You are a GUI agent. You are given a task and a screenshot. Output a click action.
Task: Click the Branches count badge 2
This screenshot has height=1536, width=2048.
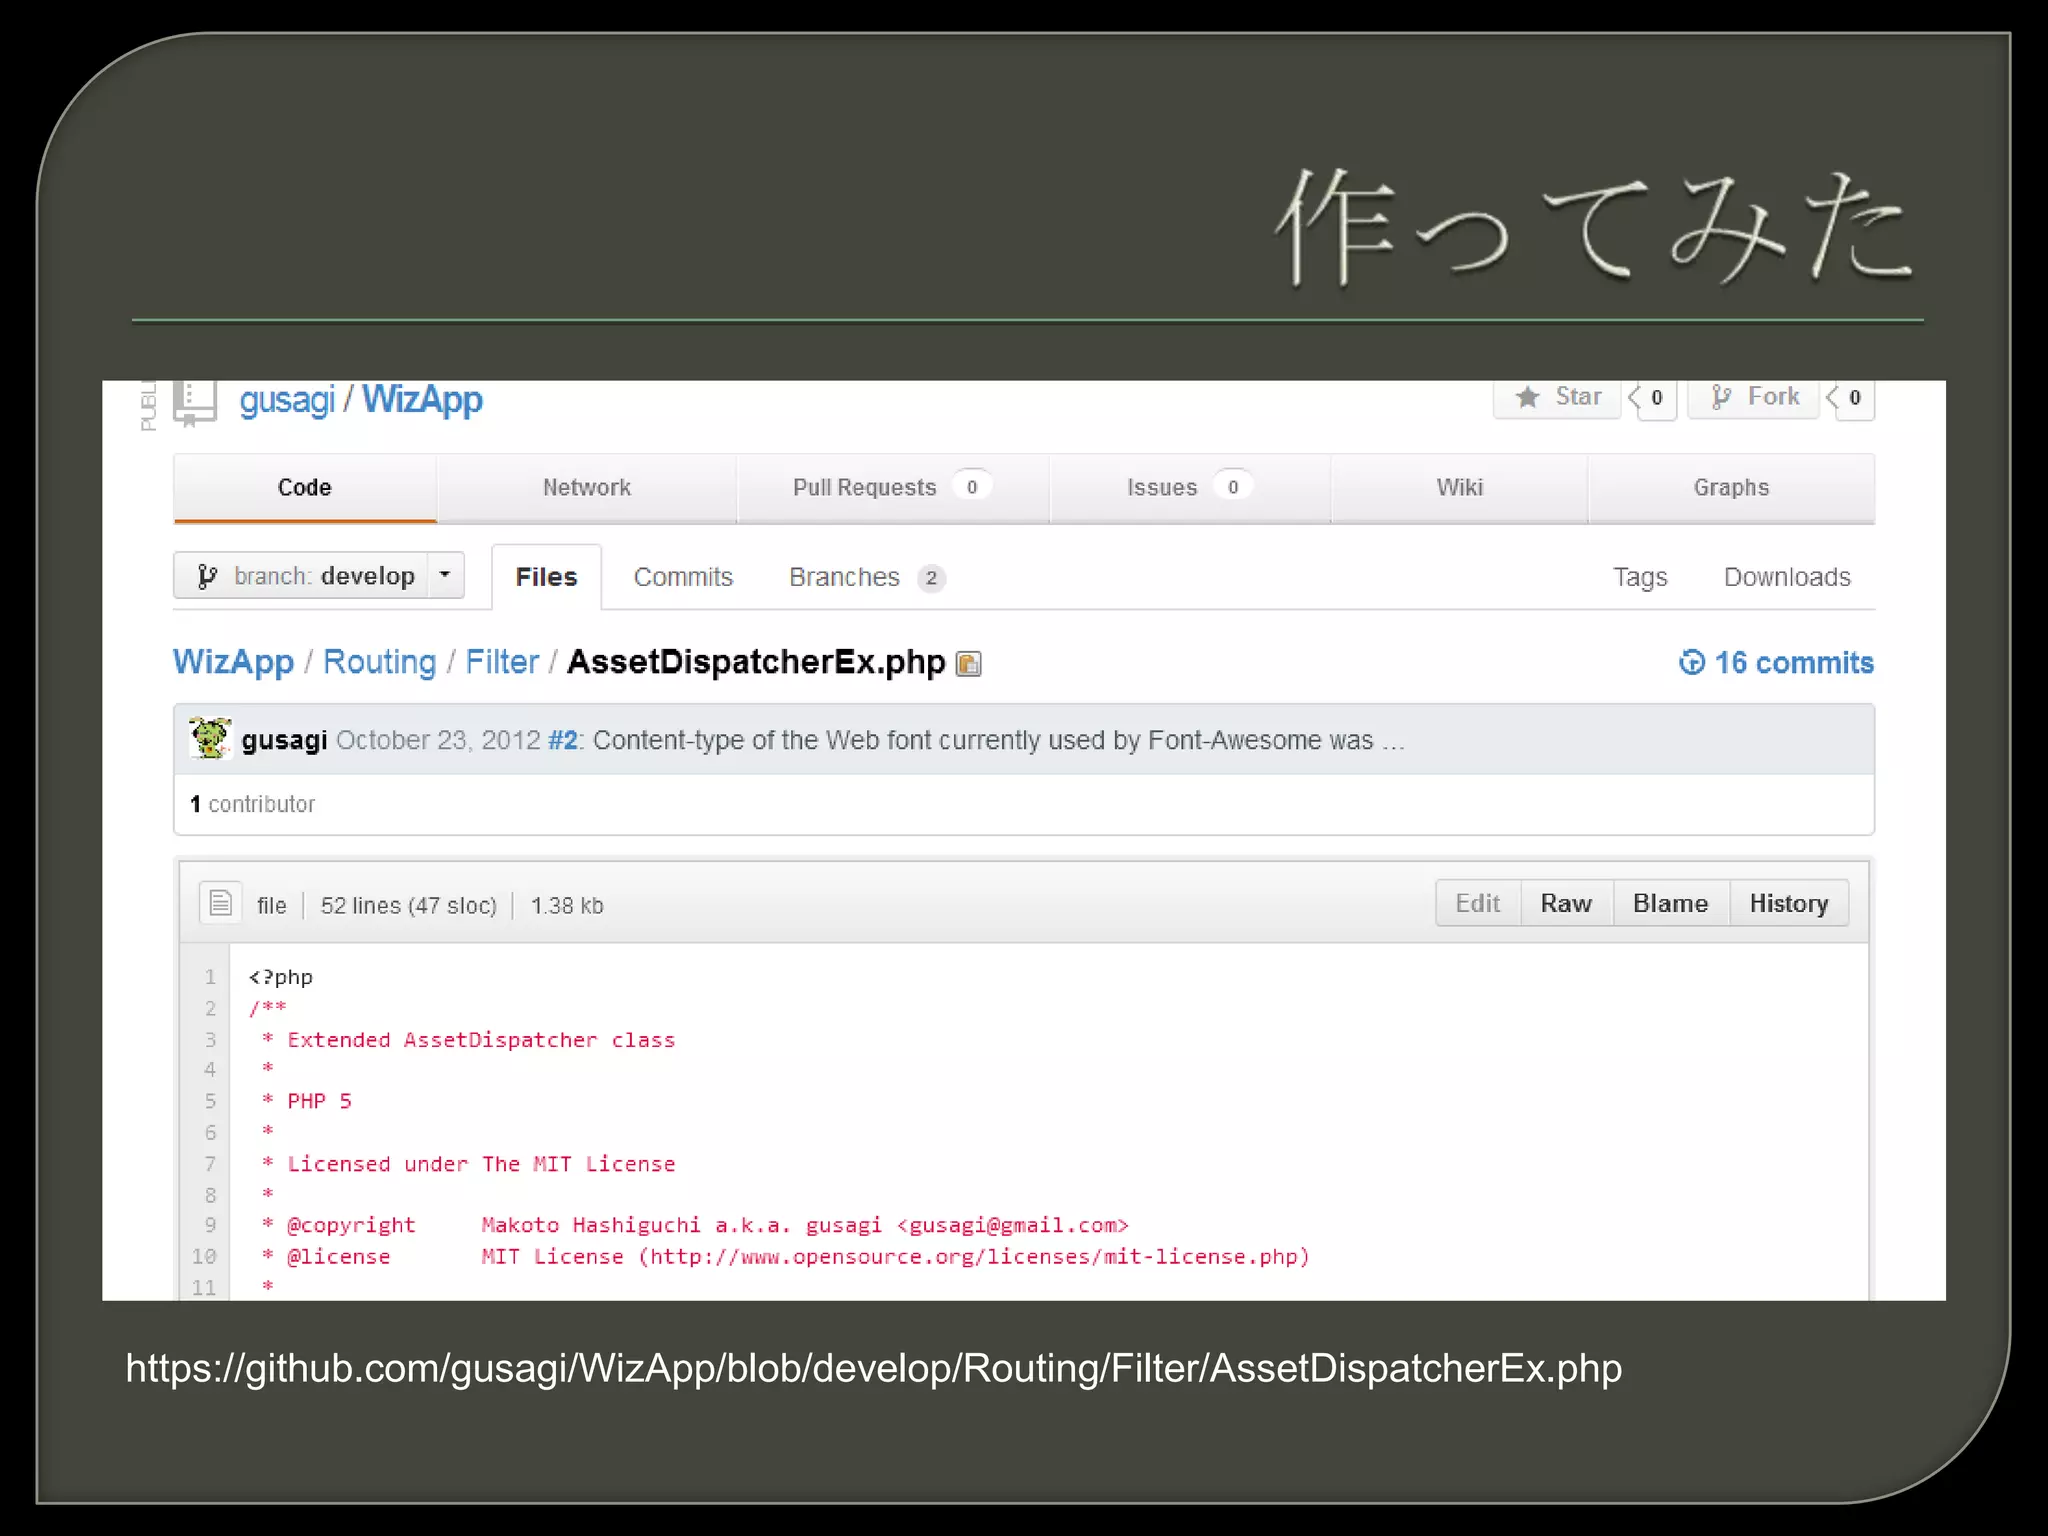pos(931,578)
